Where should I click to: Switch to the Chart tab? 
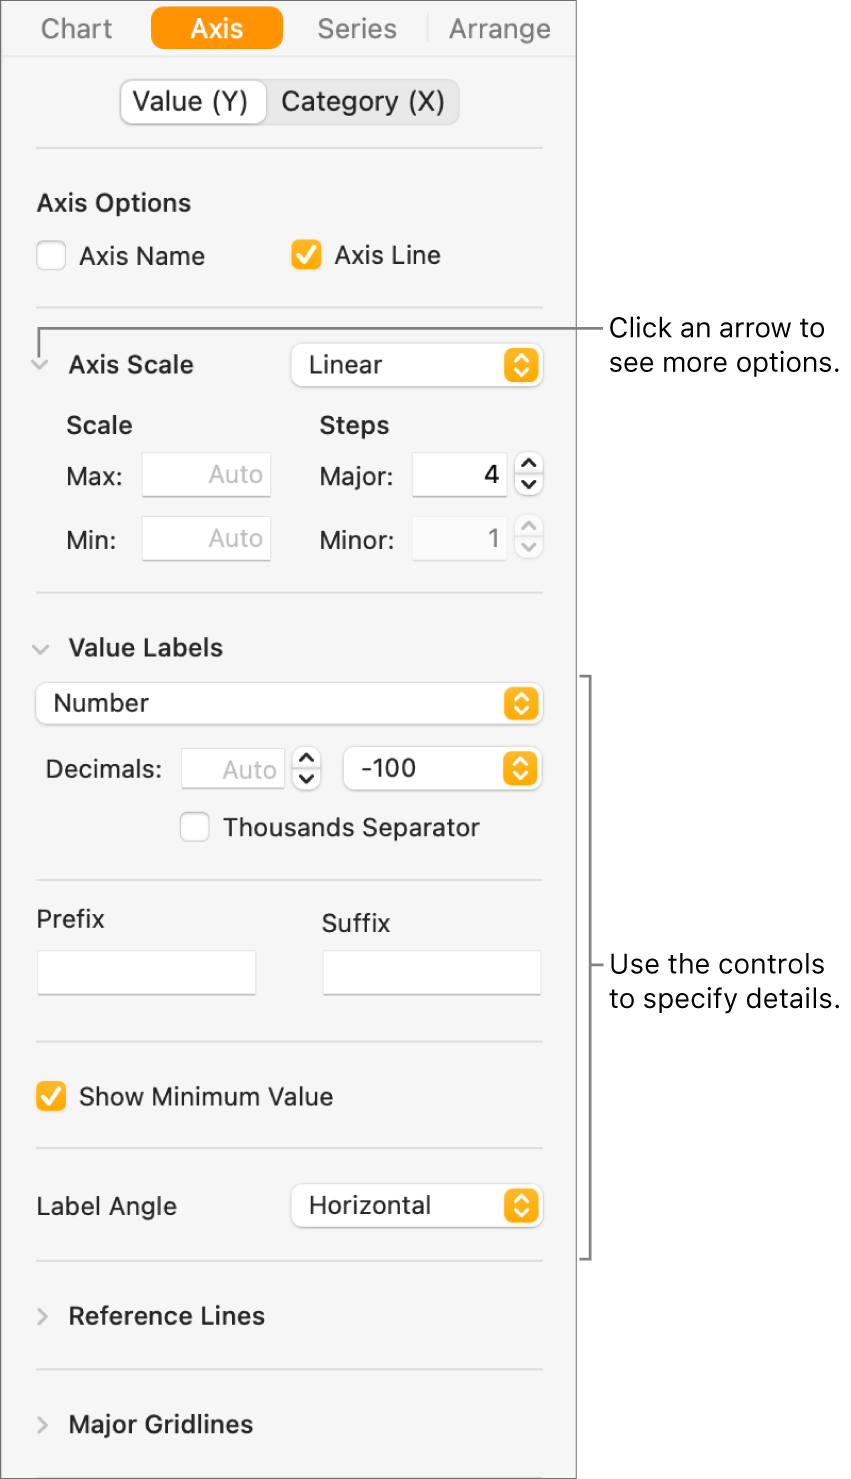click(76, 29)
